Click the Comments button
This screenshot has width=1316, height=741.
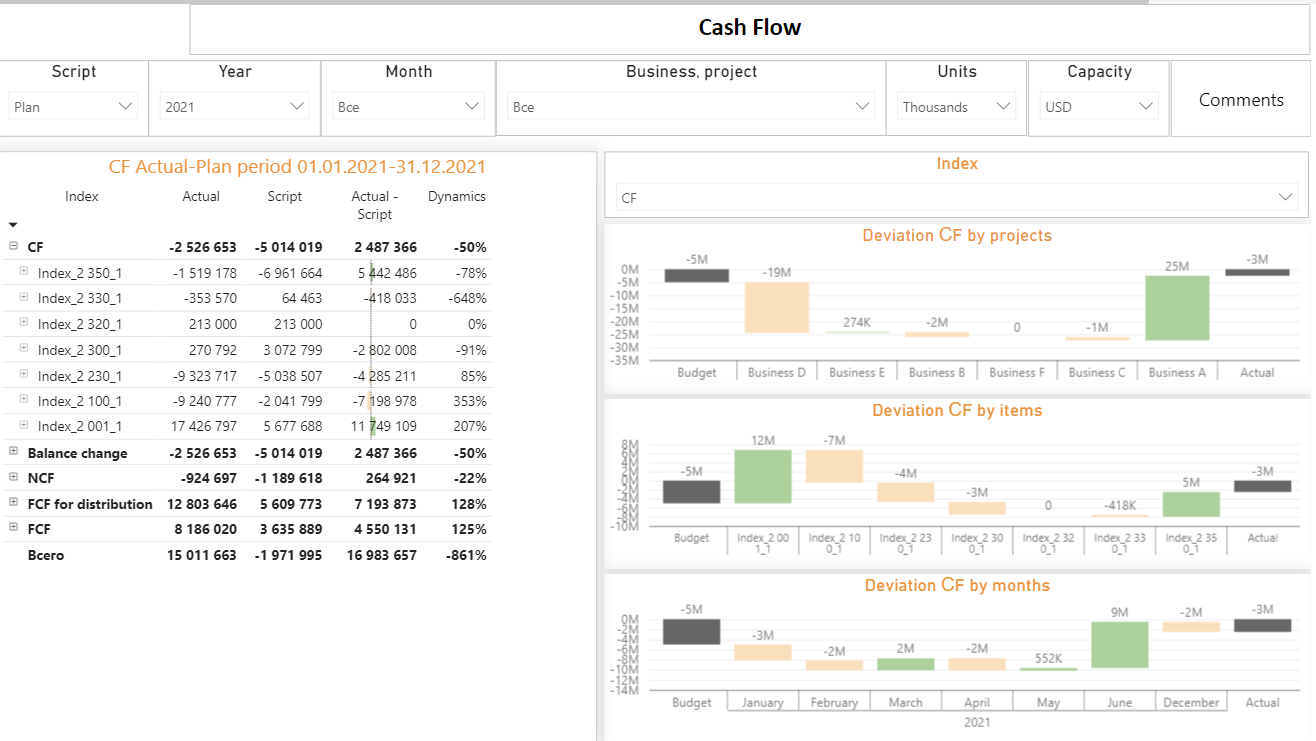1240,100
